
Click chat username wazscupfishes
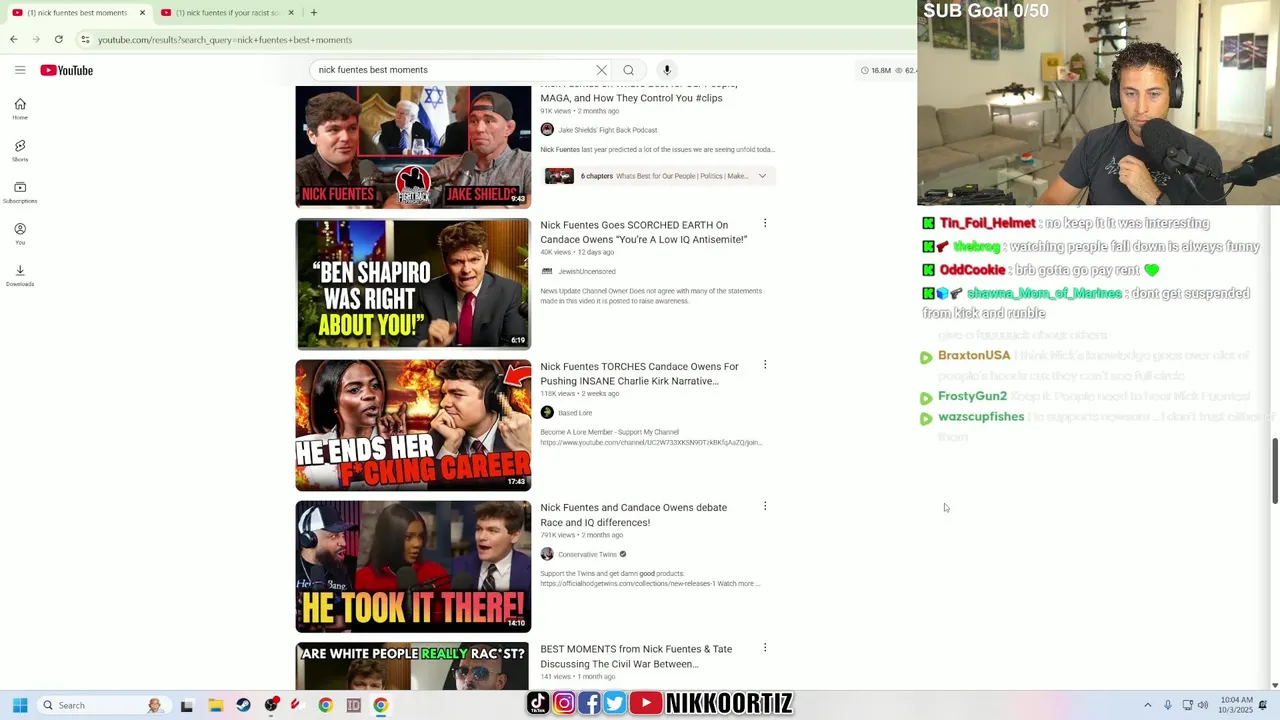pyautogui.click(x=981, y=416)
